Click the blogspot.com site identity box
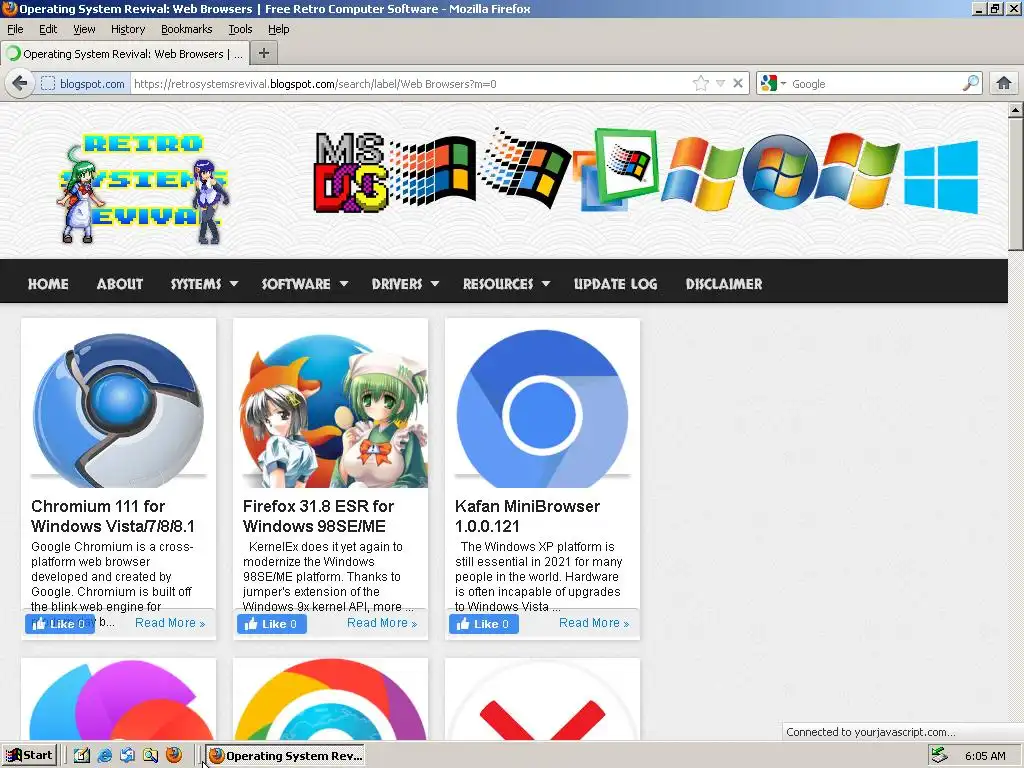The height and width of the screenshot is (768, 1024). click(83, 84)
